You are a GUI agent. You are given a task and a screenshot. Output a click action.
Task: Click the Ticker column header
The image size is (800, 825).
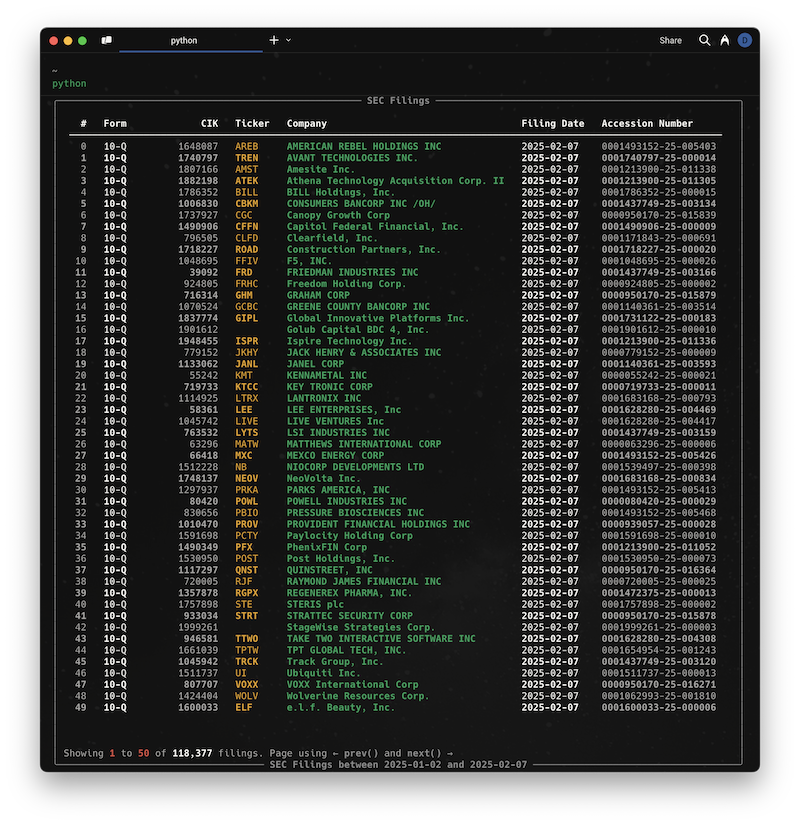pos(252,123)
